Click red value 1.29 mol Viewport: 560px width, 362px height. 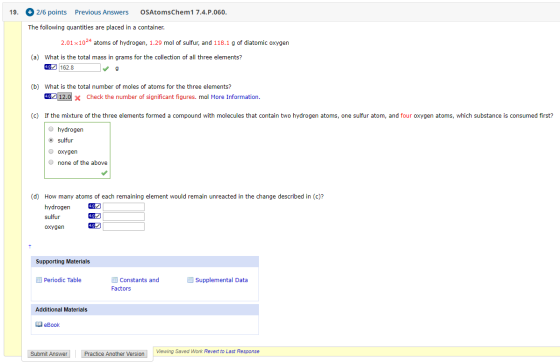(156, 42)
